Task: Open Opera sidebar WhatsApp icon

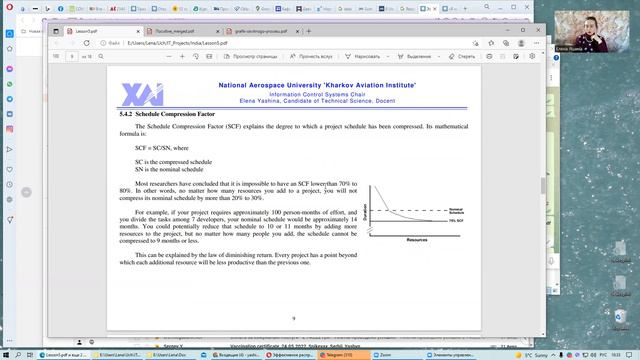Action: point(10,84)
